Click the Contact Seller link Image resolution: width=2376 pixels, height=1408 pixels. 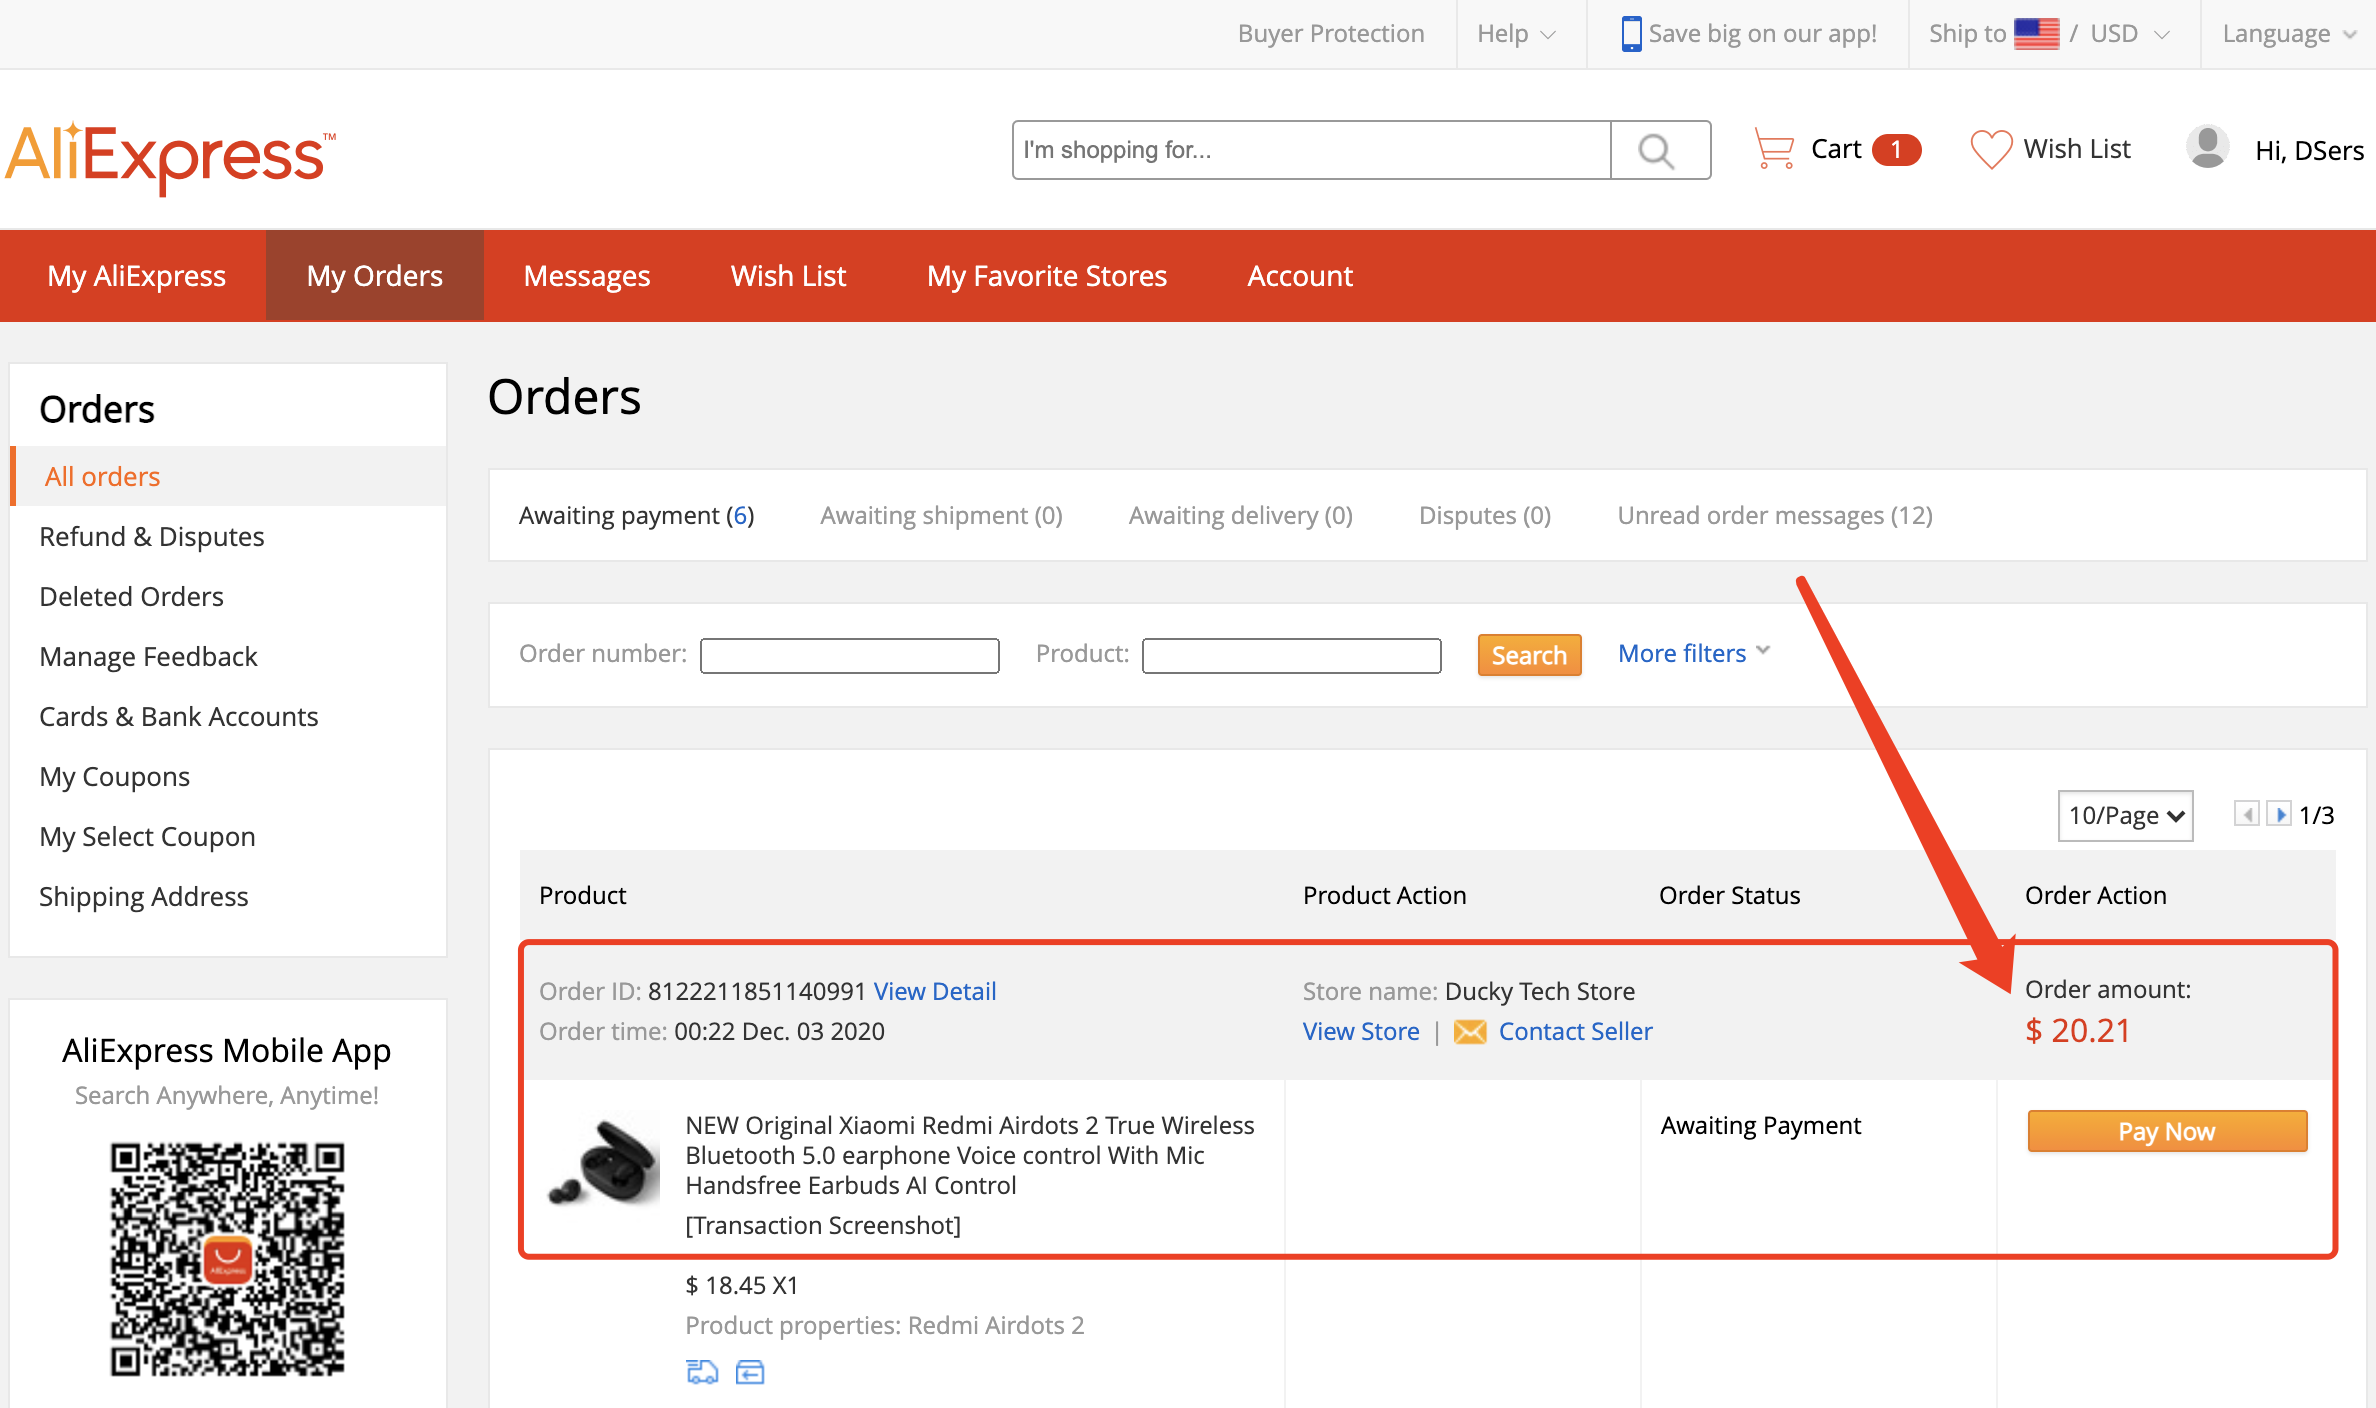1575,1031
